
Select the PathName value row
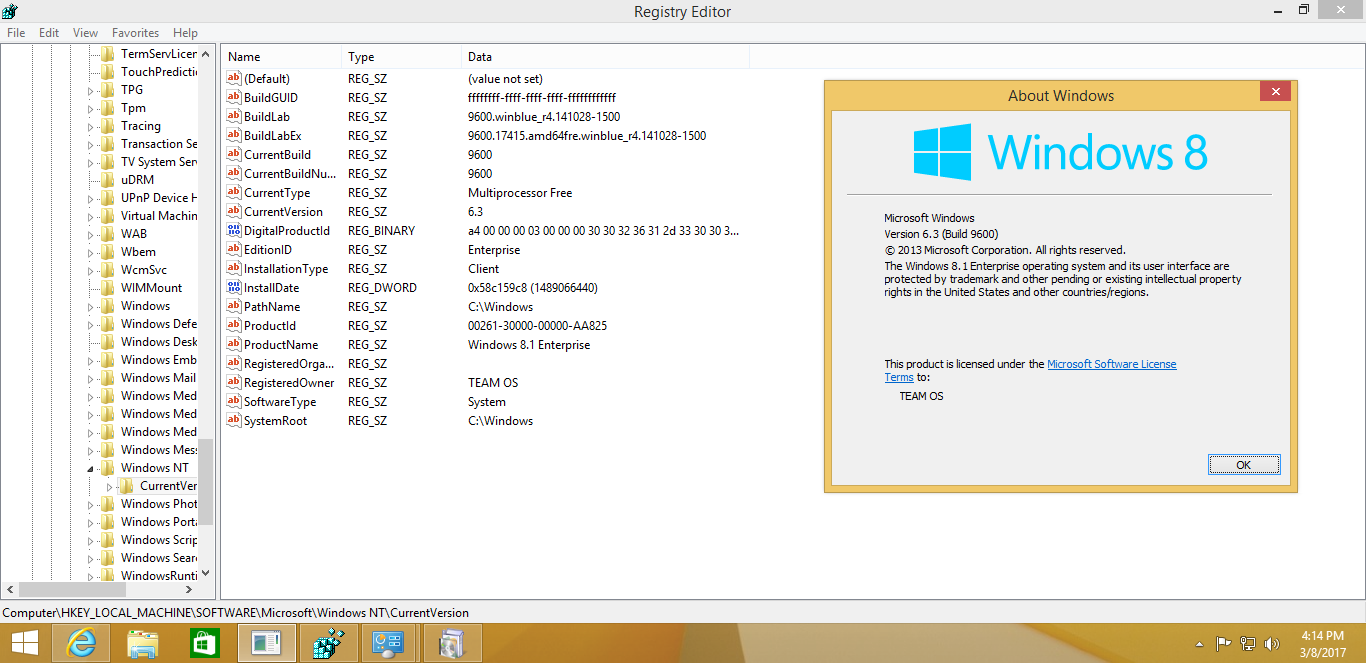point(485,307)
